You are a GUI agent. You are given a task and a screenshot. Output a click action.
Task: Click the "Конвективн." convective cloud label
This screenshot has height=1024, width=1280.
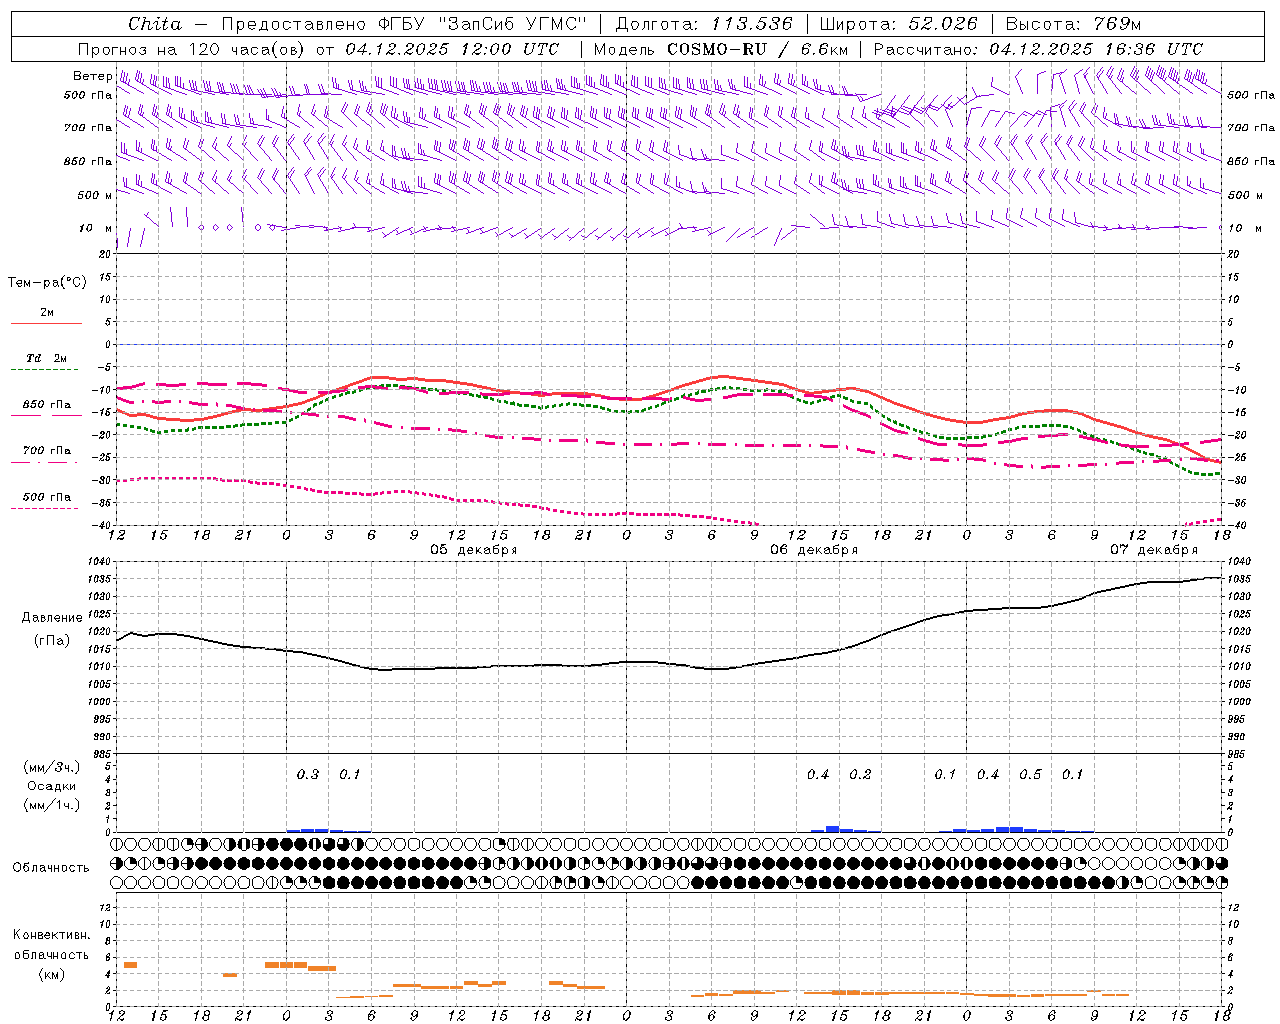coord(52,935)
